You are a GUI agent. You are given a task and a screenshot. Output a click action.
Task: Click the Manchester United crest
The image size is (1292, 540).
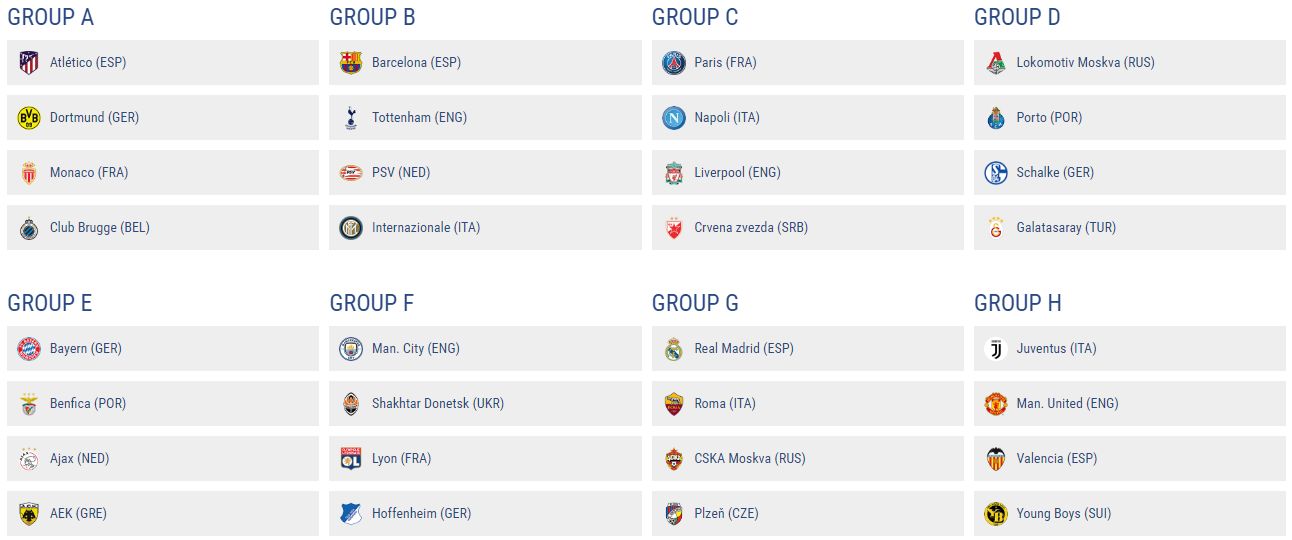(995, 404)
